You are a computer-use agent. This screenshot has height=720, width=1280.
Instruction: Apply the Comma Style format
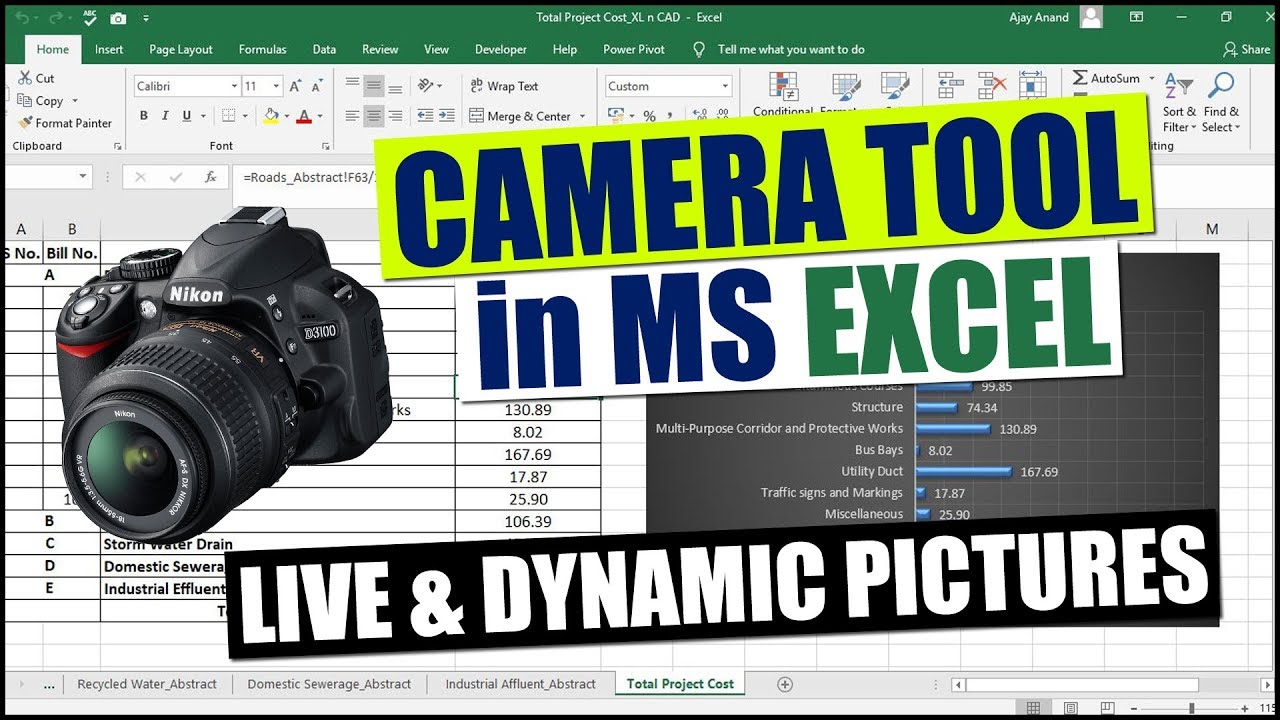point(672,116)
